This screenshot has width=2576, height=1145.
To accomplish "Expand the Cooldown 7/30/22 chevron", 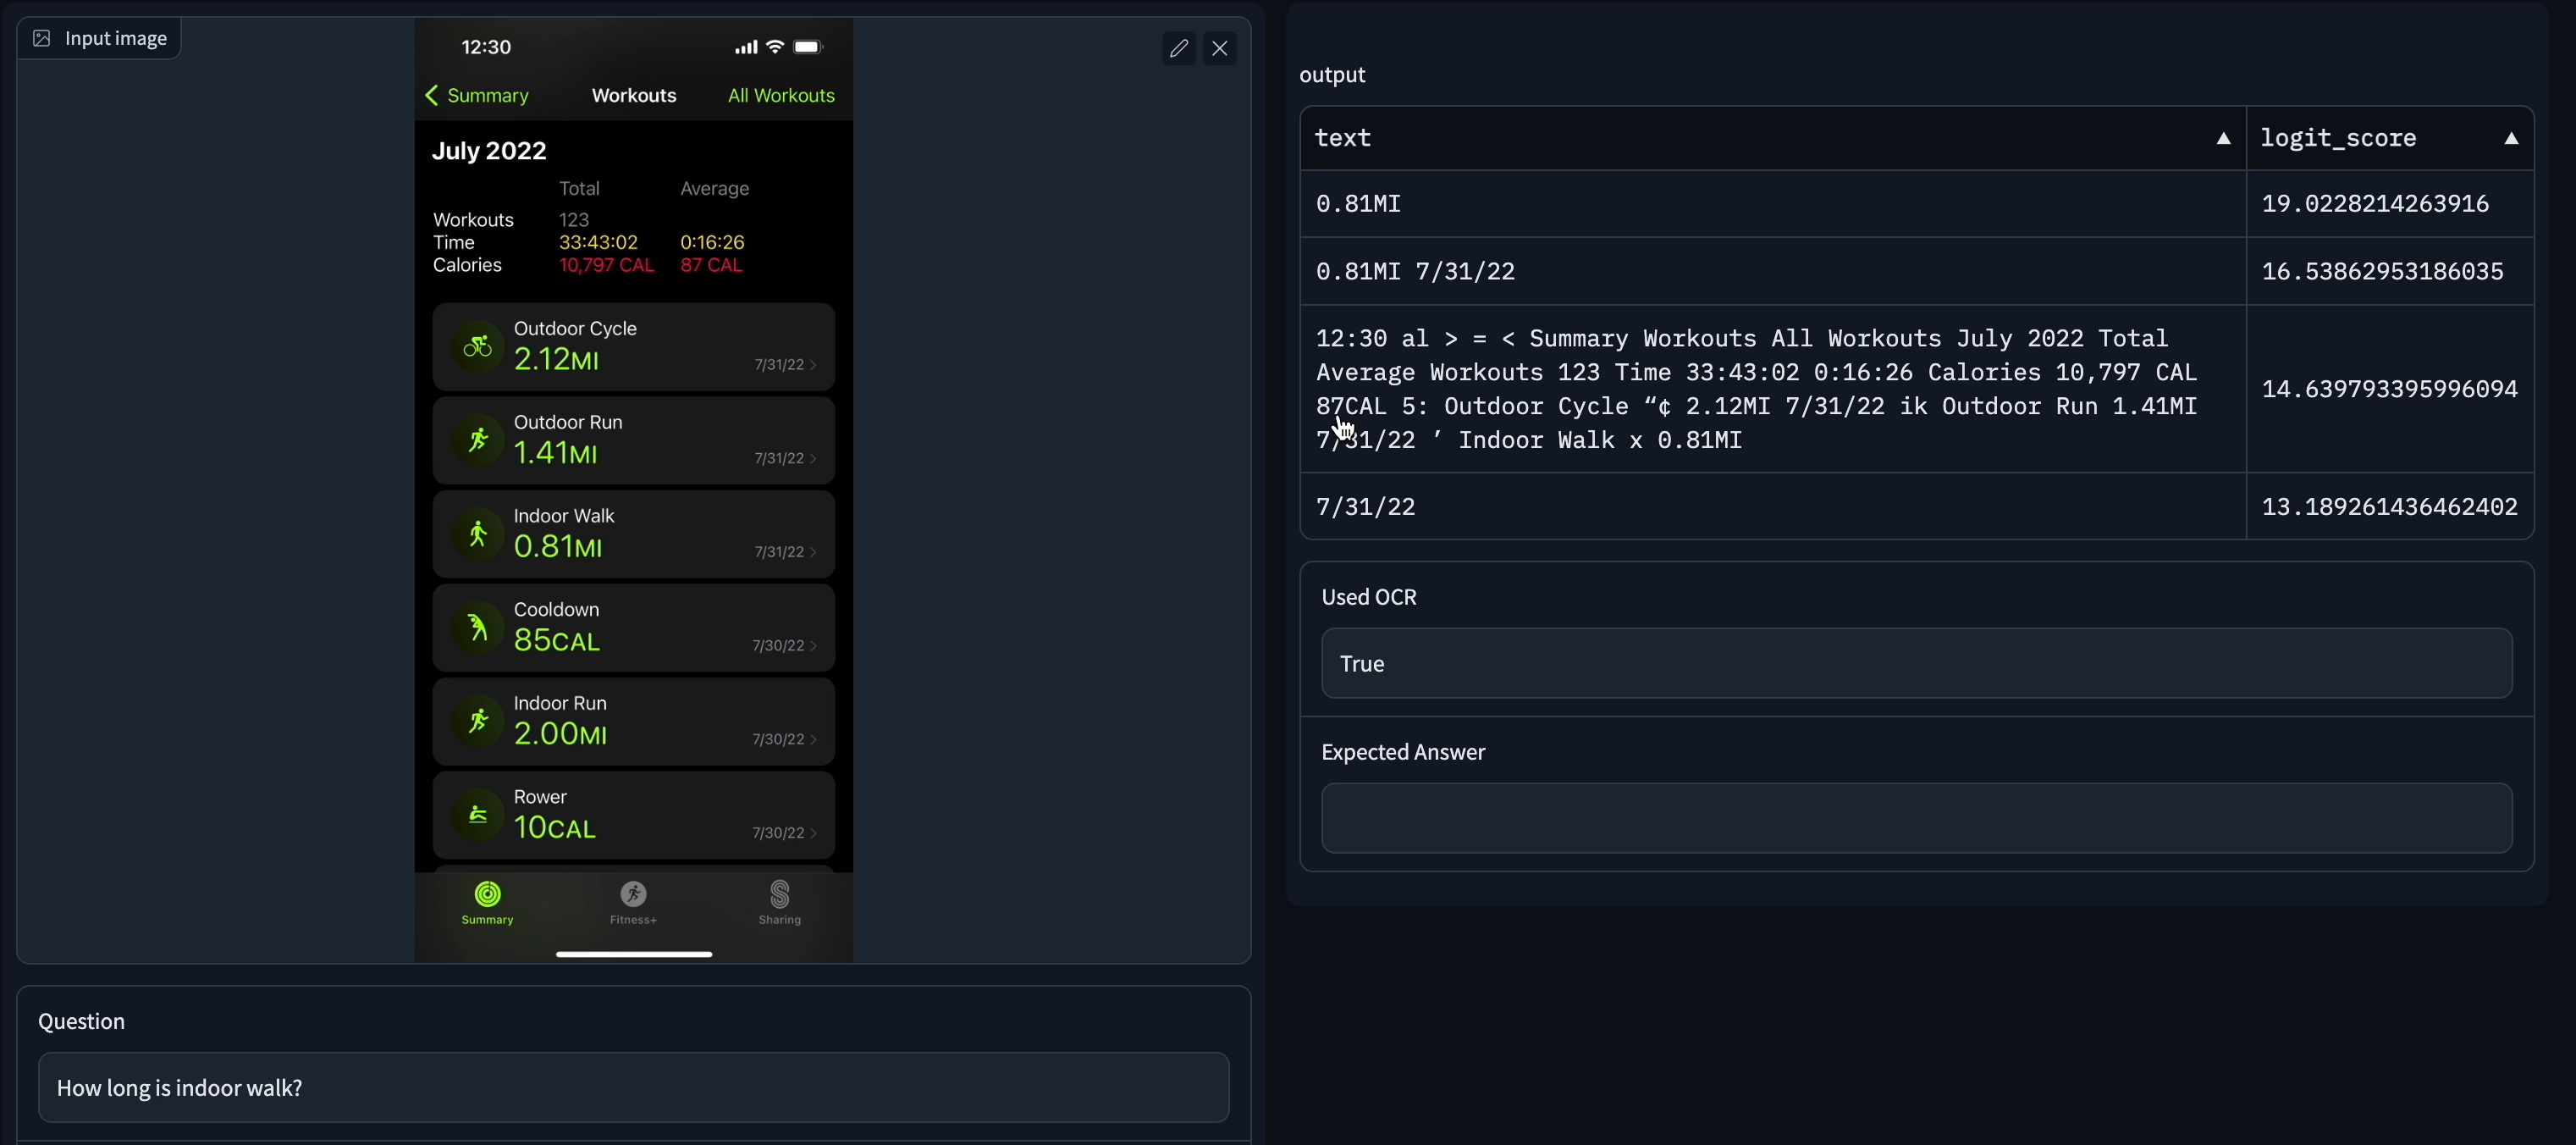I will (813, 647).
